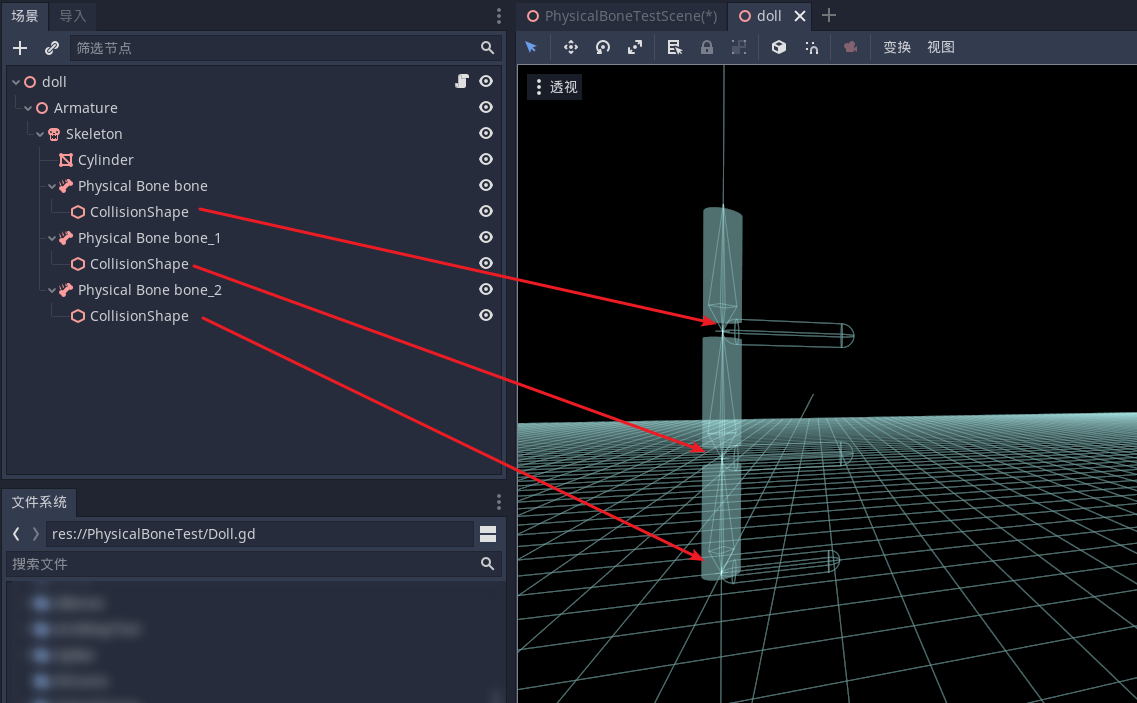This screenshot has width=1137, height=703.
Task: Hide CollisionShape under Physical Bone bone_2
Action: pos(486,316)
